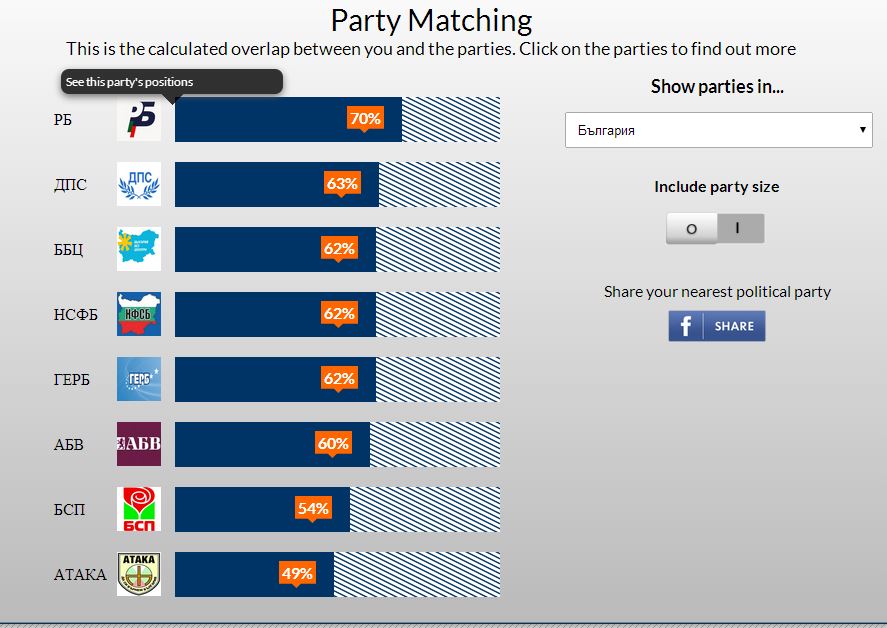Open the АТАКА shield logo icon

[139, 574]
